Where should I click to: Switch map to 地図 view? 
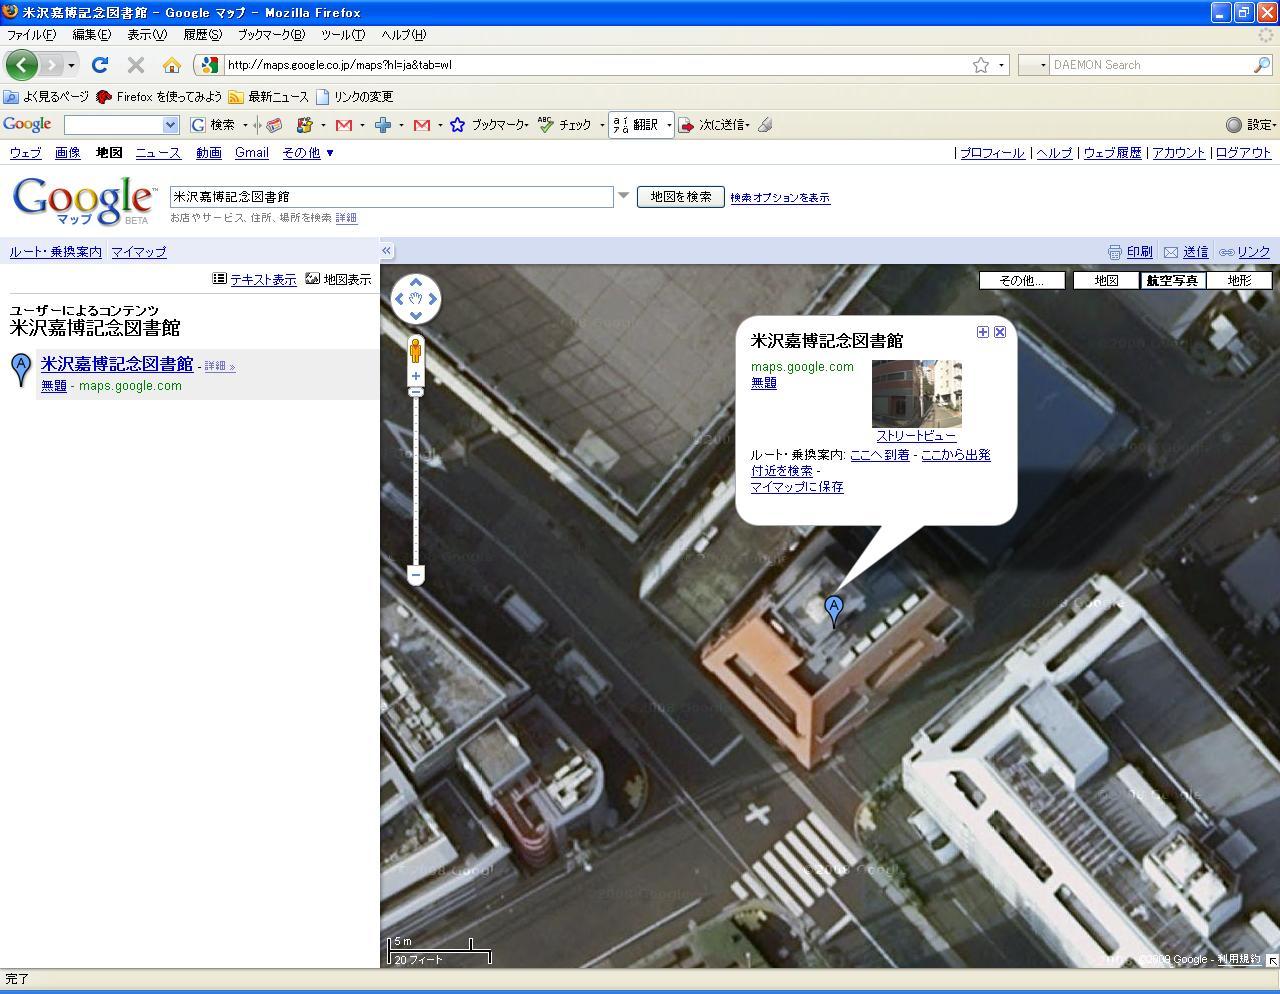(1106, 281)
